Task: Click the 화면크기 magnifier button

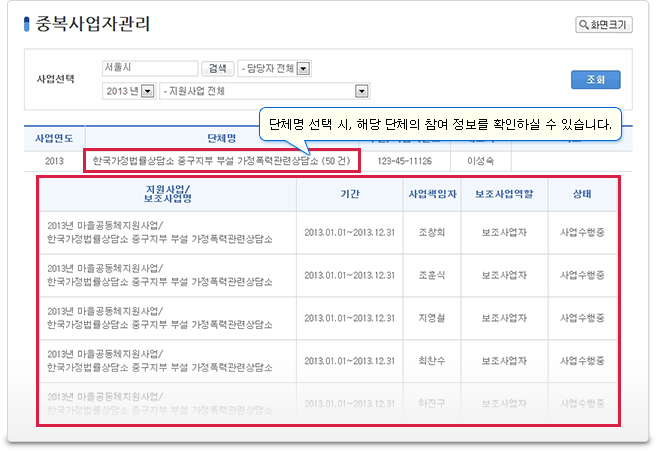Action: pos(603,25)
